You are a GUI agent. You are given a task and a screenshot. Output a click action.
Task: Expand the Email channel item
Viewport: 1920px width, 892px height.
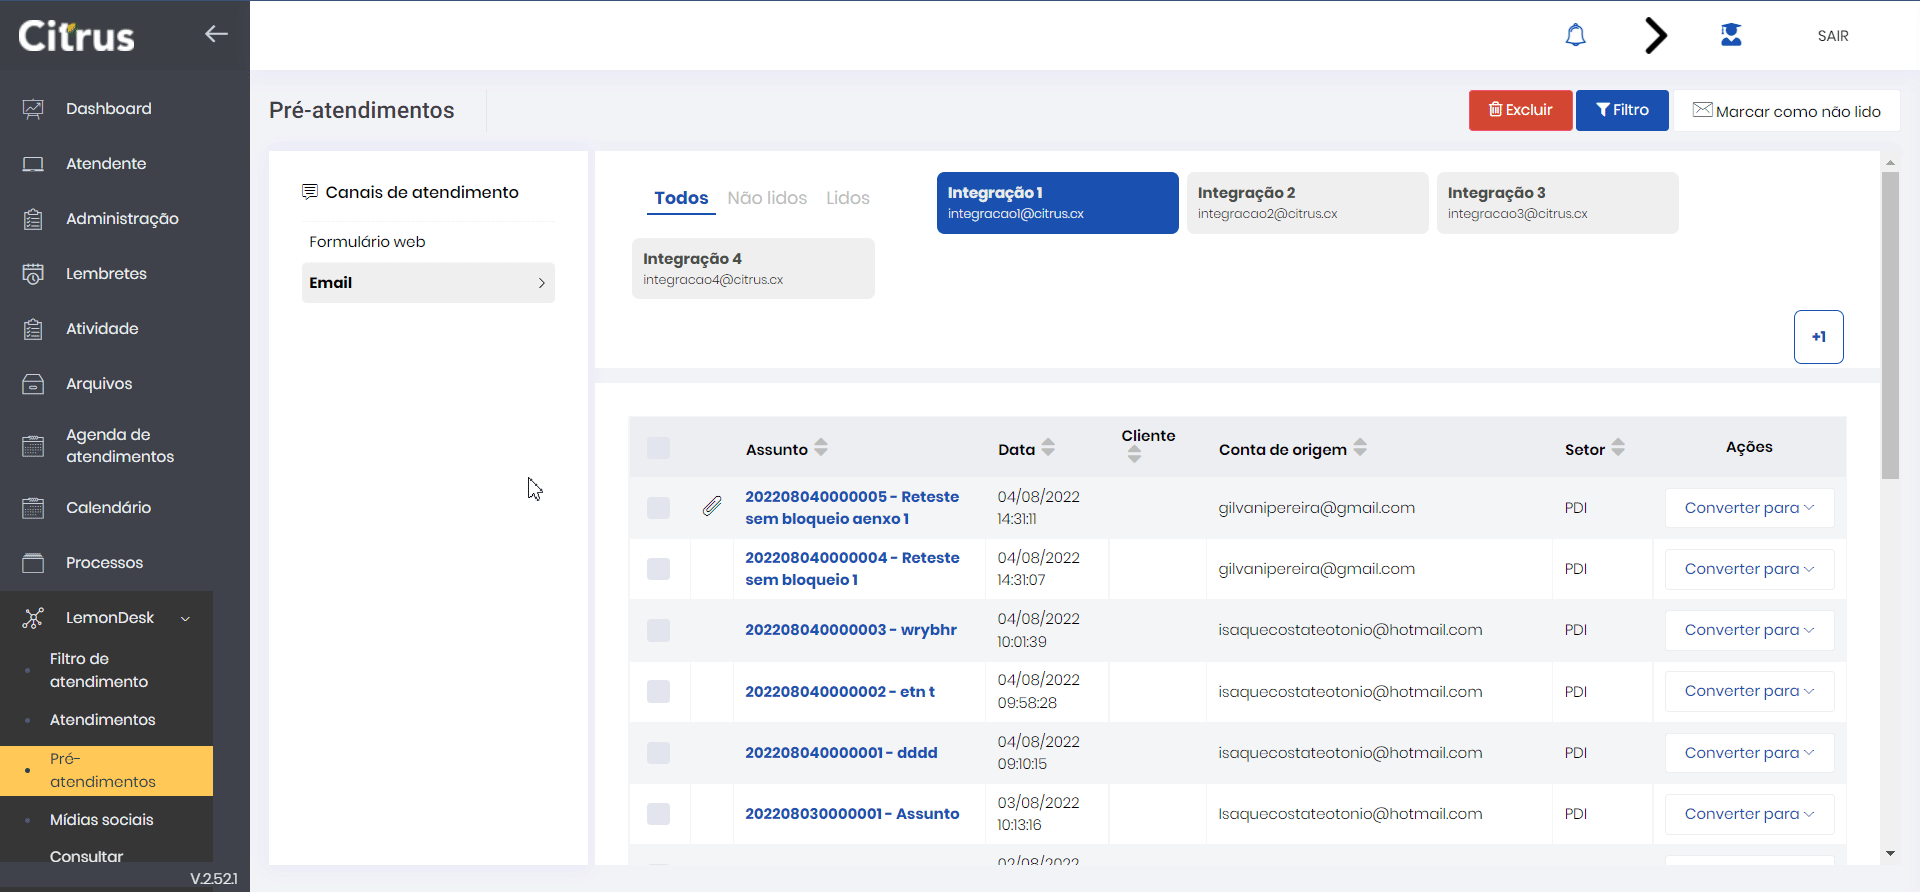(x=428, y=283)
